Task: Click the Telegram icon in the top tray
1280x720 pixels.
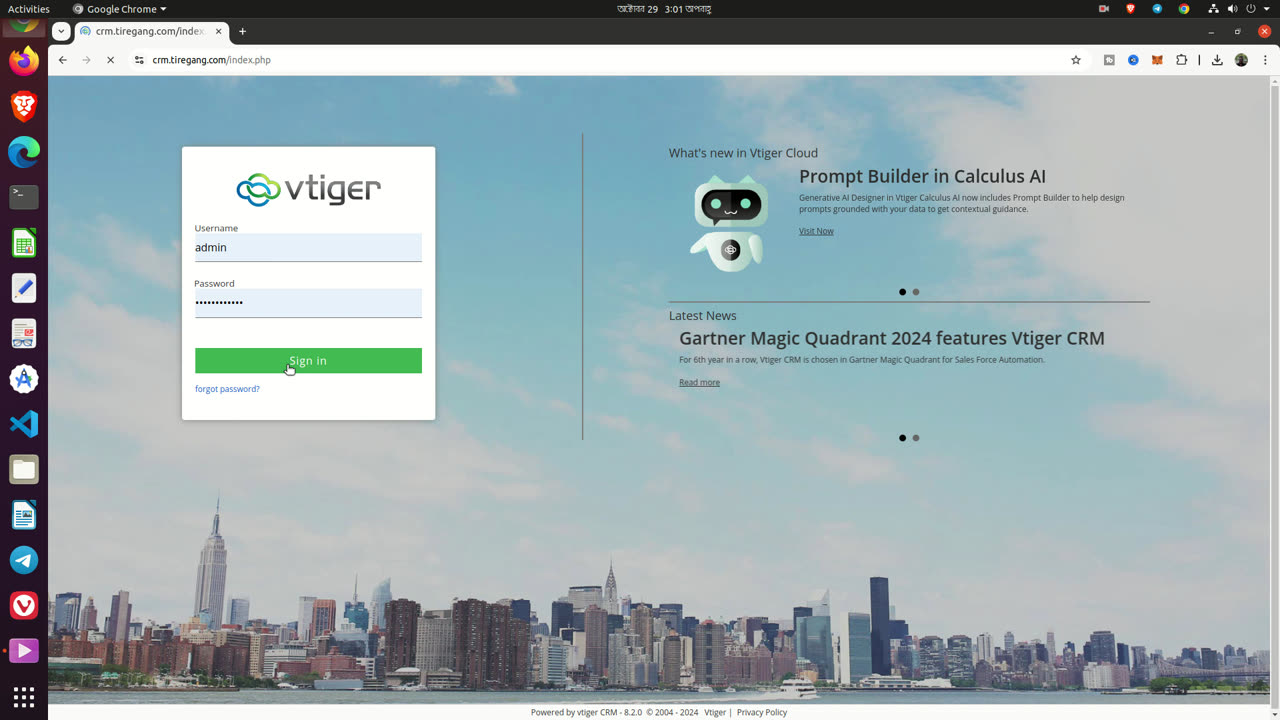Action: pyautogui.click(x=1157, y=9)
